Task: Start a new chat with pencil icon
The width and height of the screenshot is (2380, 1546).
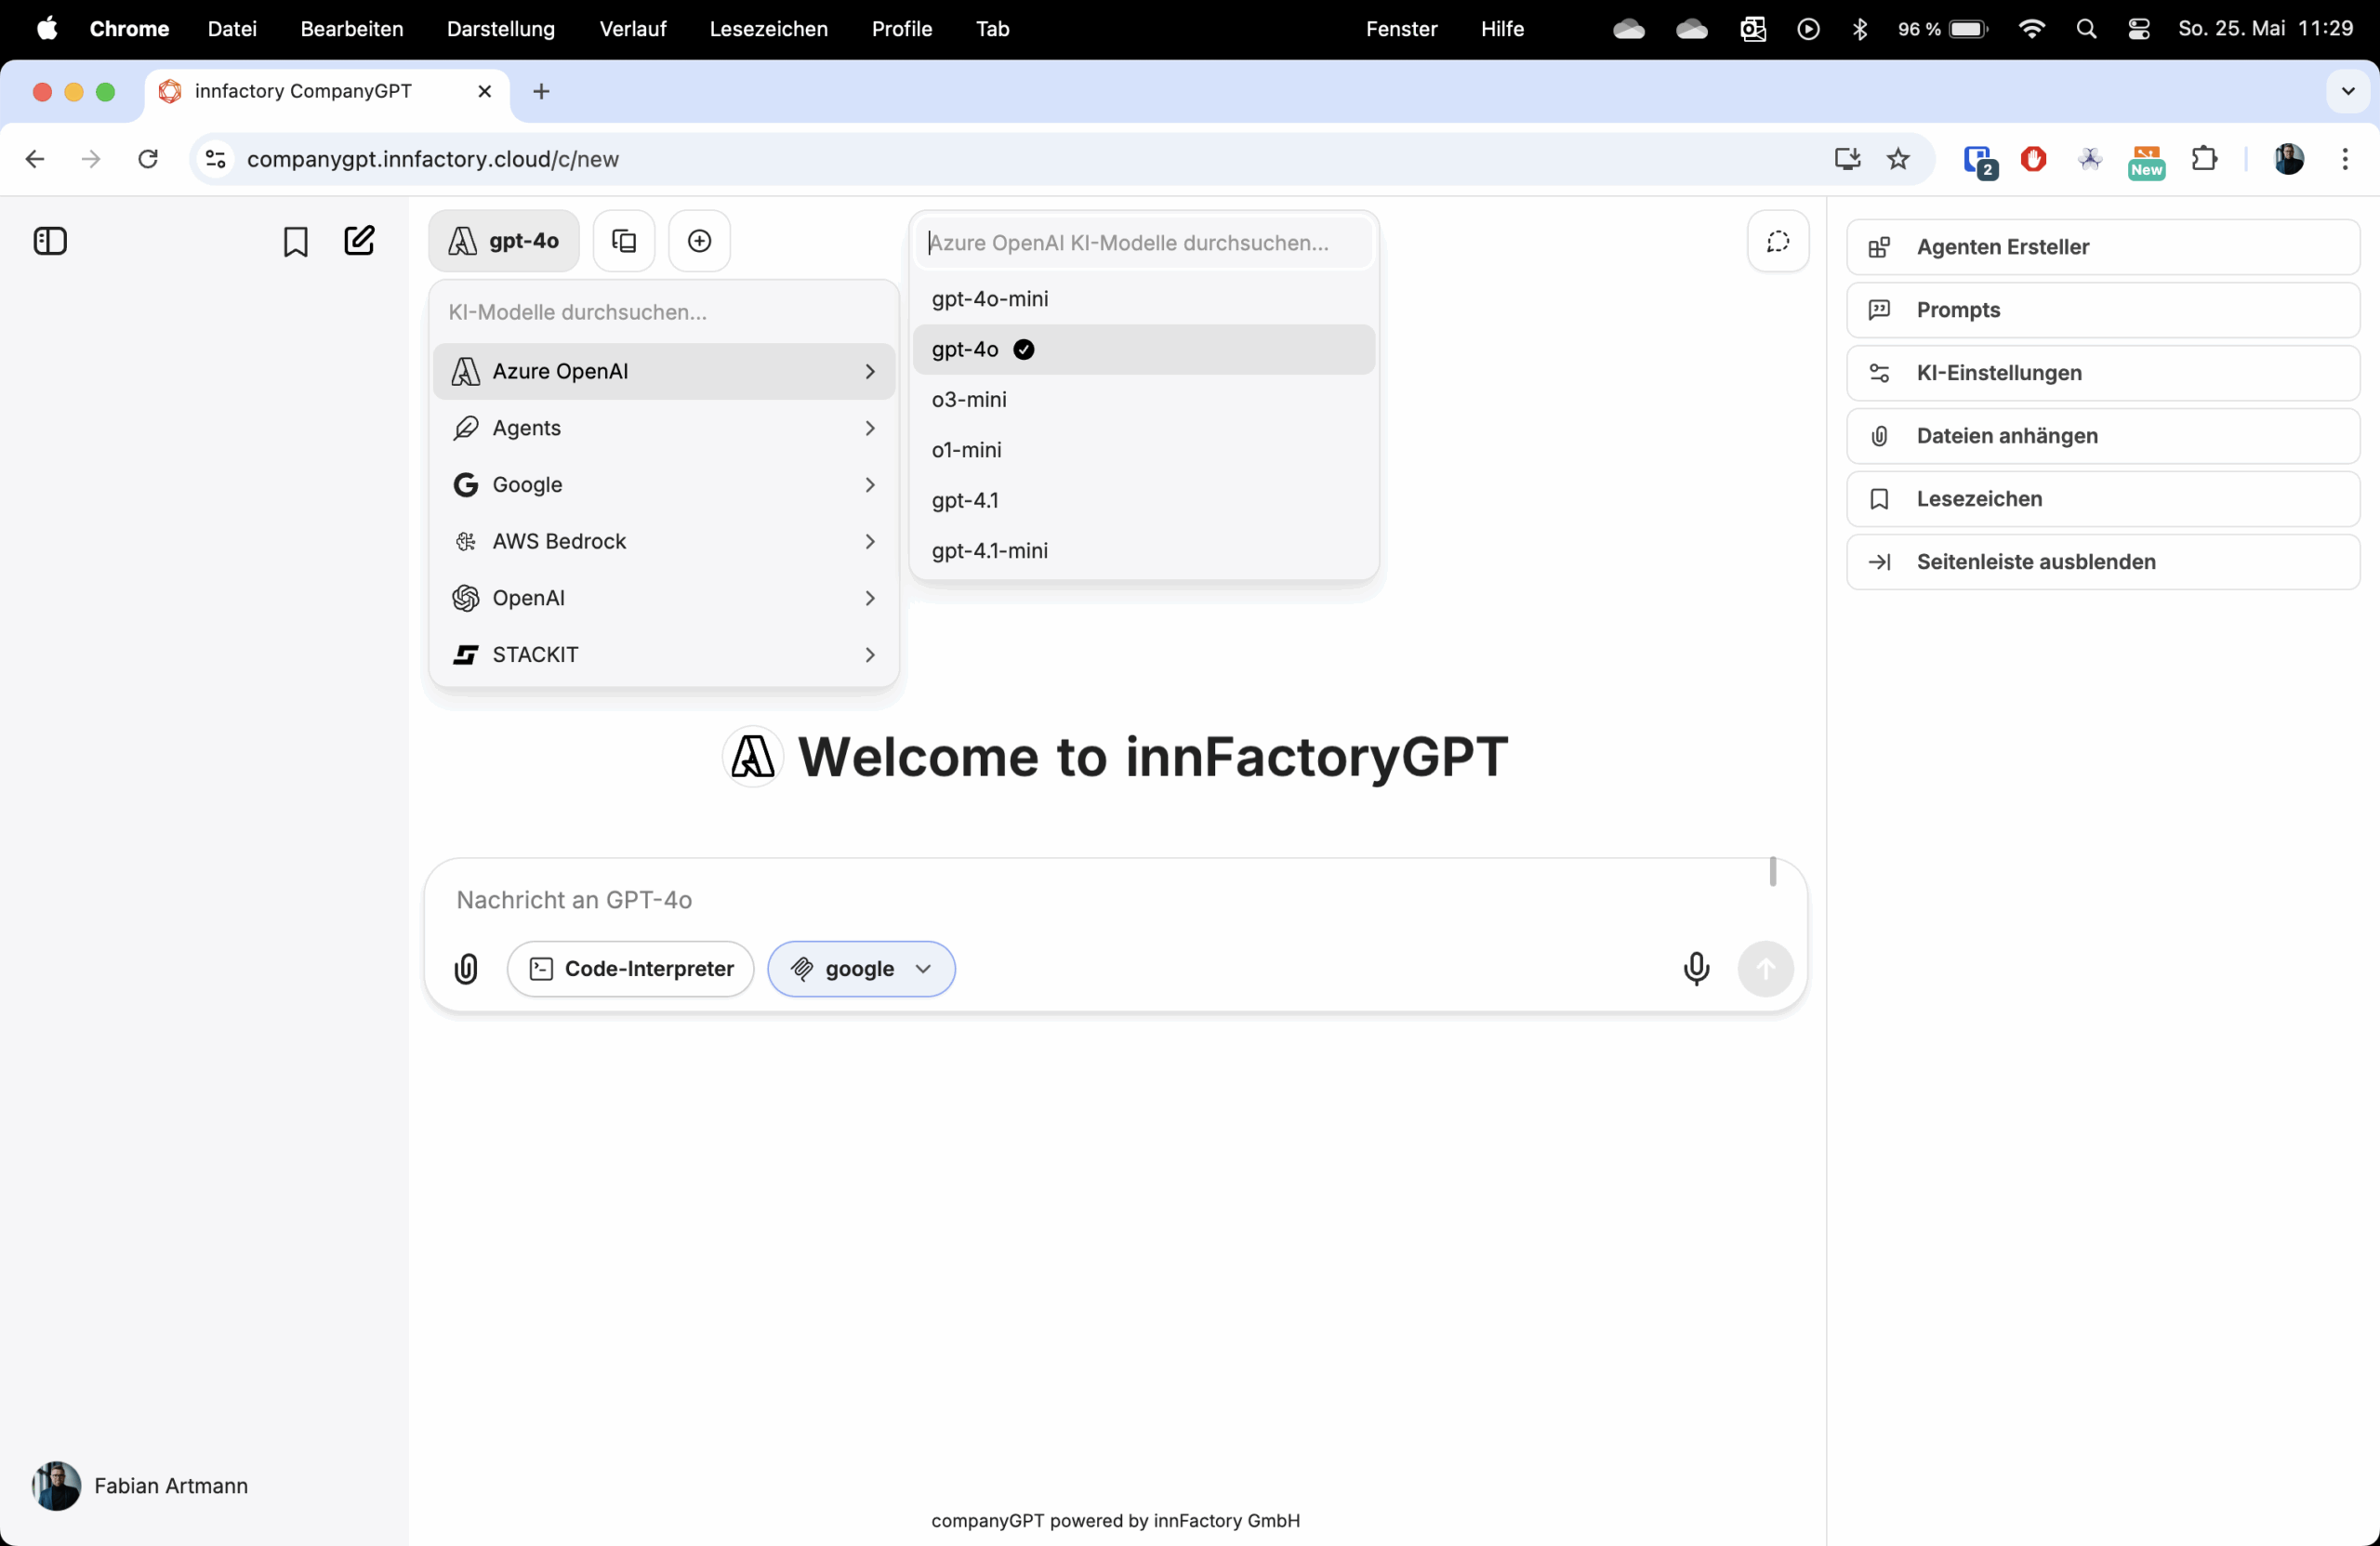Action: coord(359,240)
